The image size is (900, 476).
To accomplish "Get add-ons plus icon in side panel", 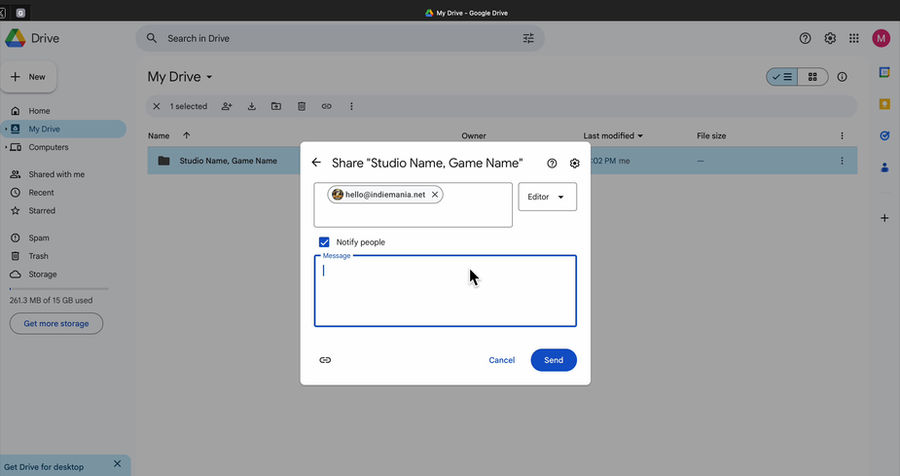I will [885, 218].
